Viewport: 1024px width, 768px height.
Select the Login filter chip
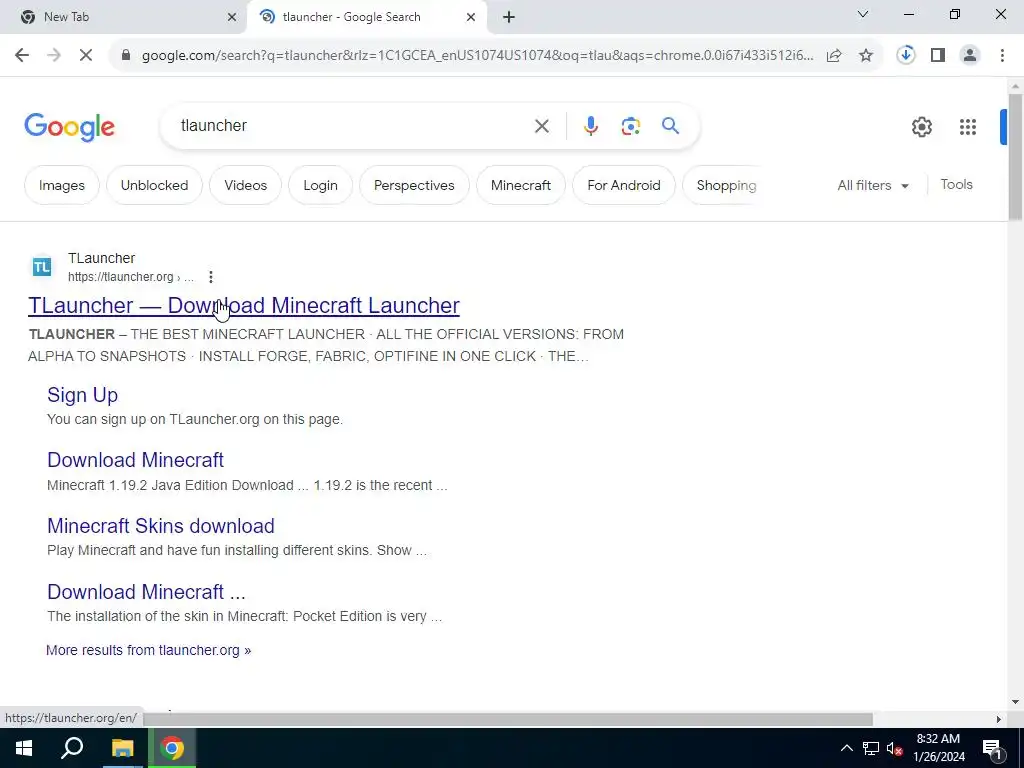(320, 185)
